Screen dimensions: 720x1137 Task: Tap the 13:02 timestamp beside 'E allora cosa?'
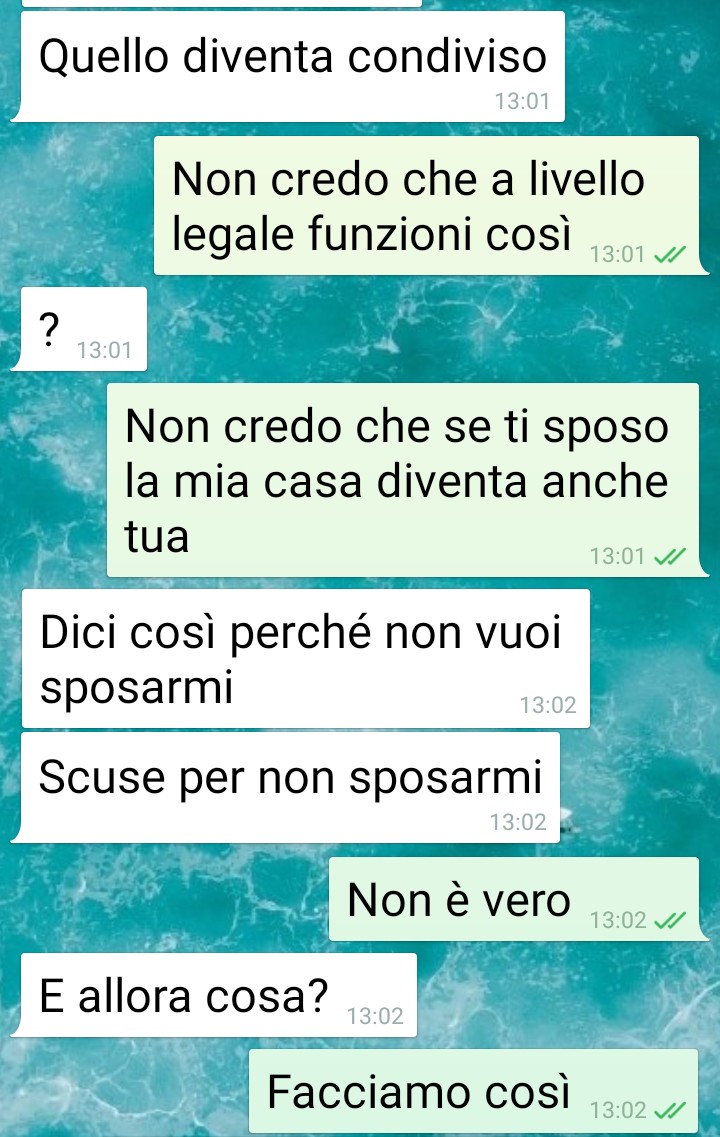tap(375, 1016)
